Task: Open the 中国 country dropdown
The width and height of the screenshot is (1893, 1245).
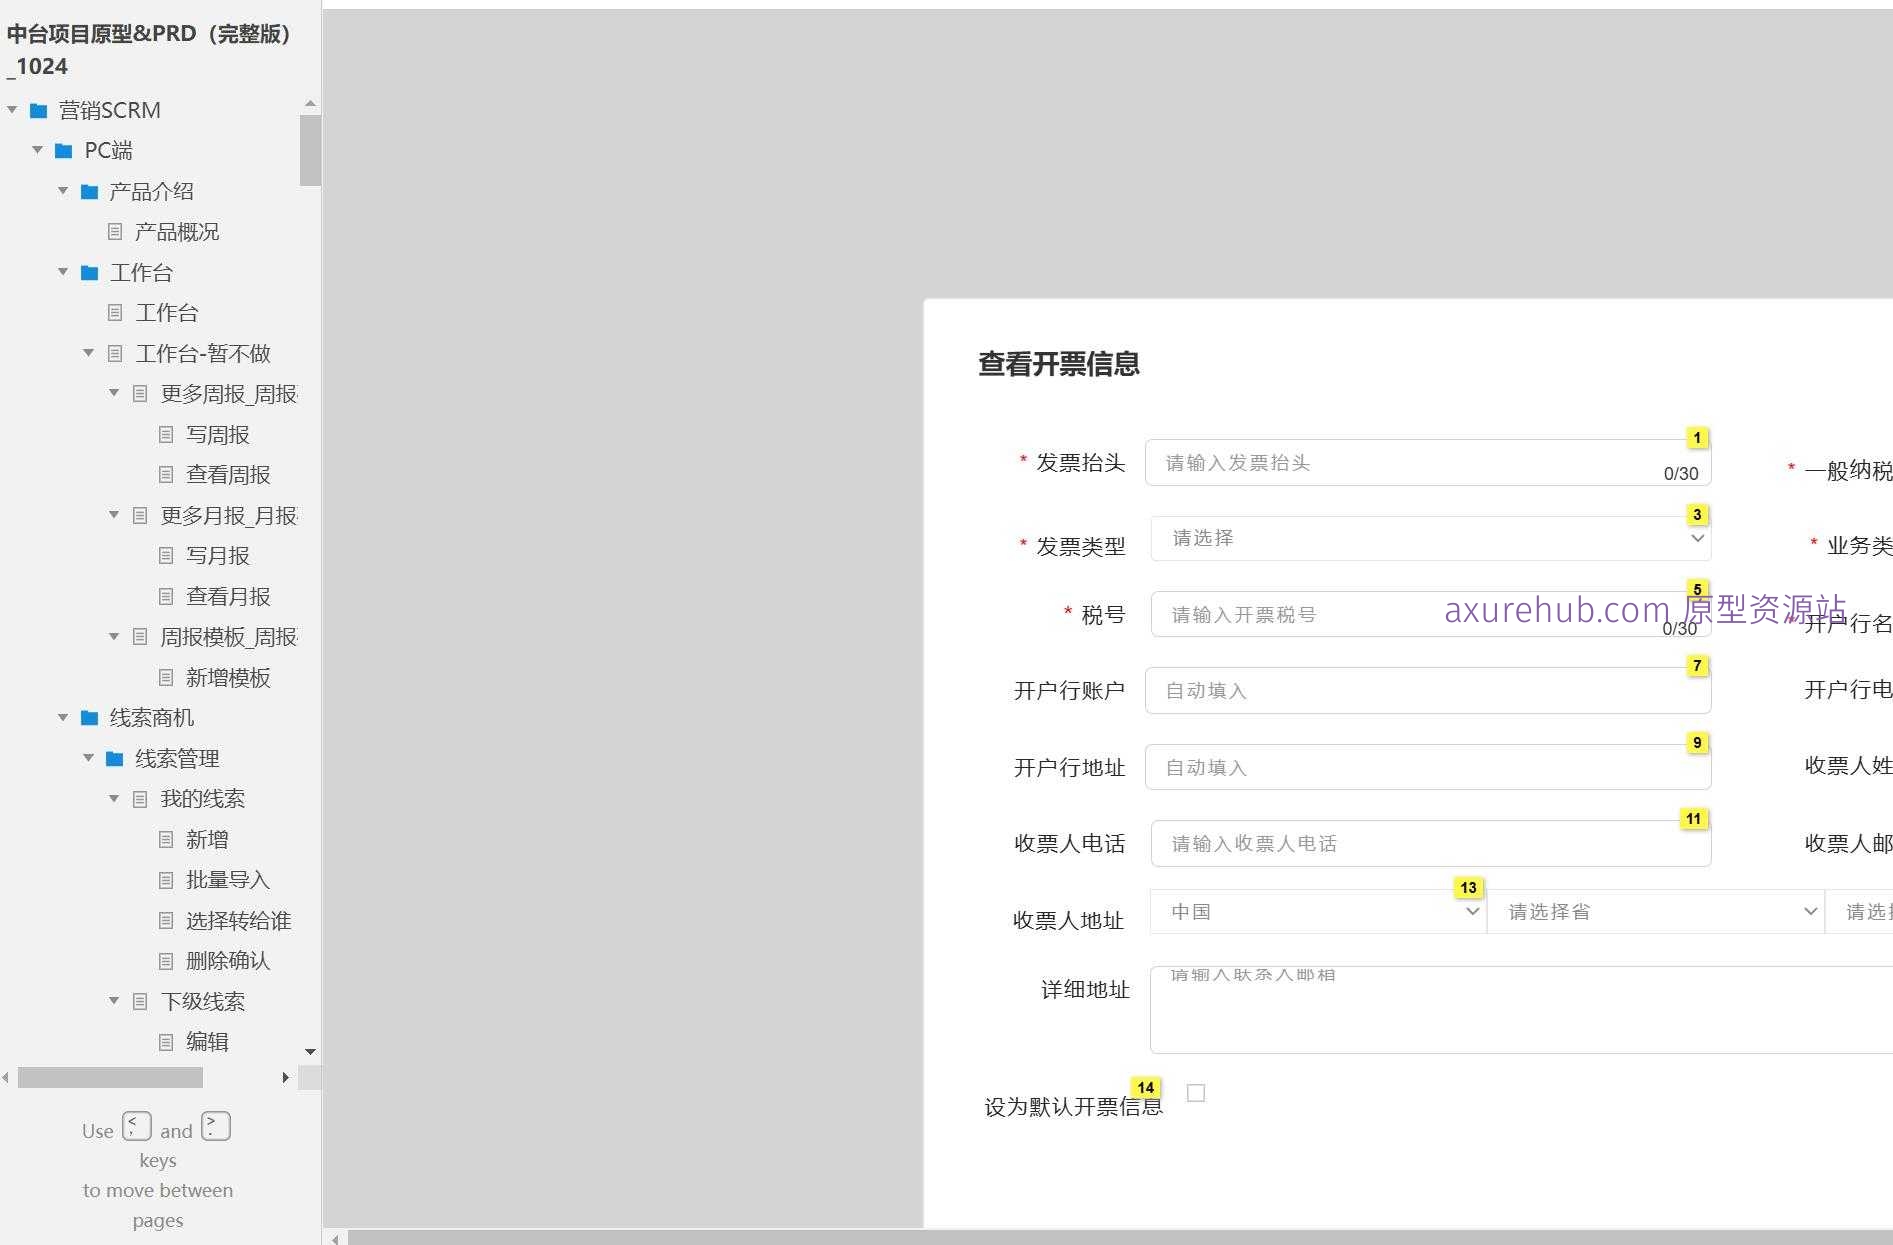Action: tap(1318, 911)
